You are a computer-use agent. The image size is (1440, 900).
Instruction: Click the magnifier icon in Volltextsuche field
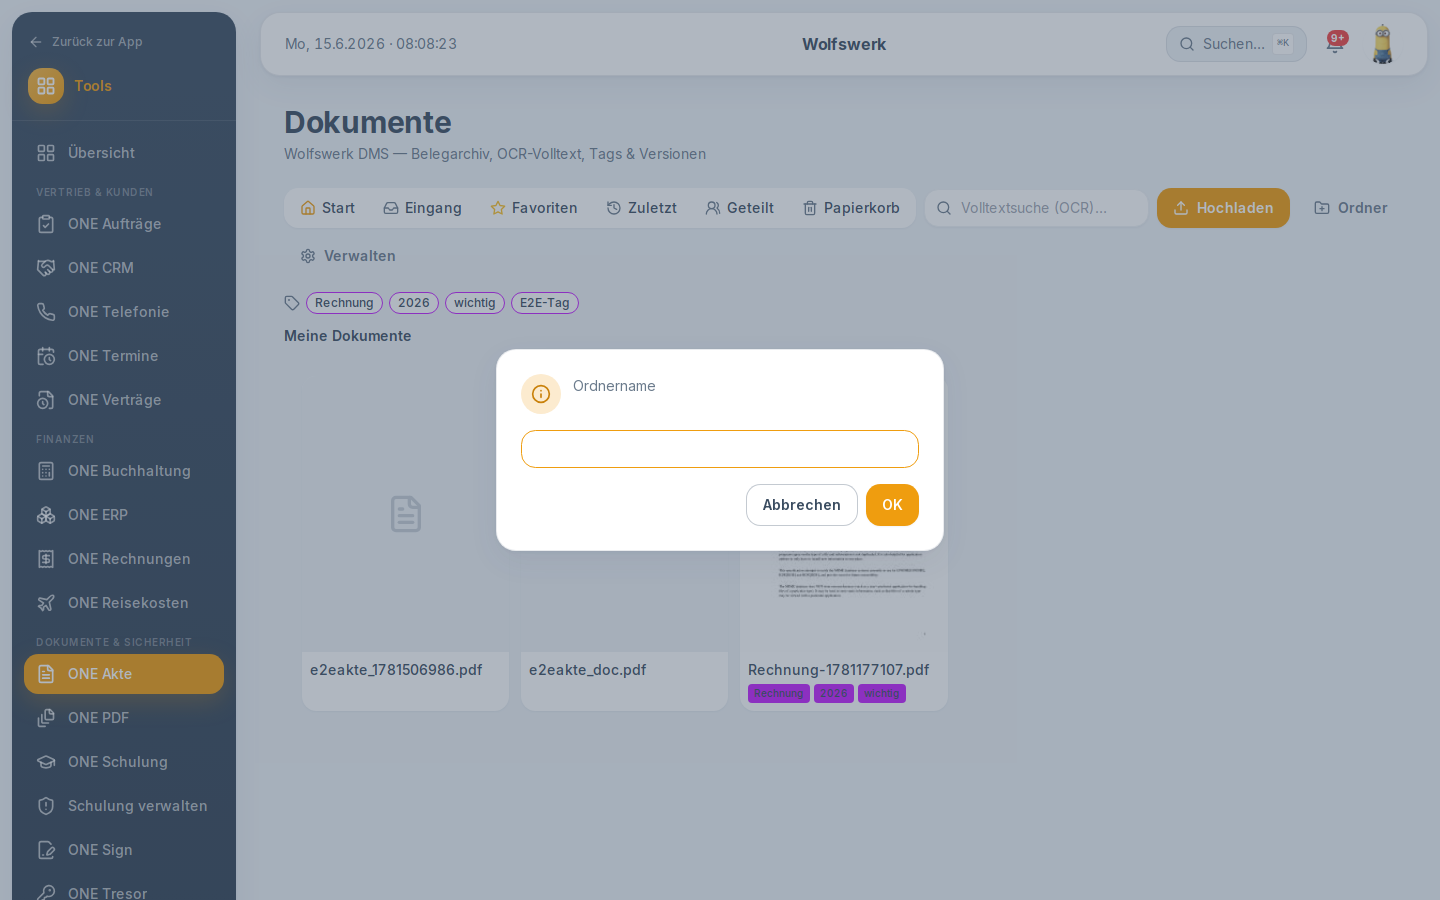944,208
